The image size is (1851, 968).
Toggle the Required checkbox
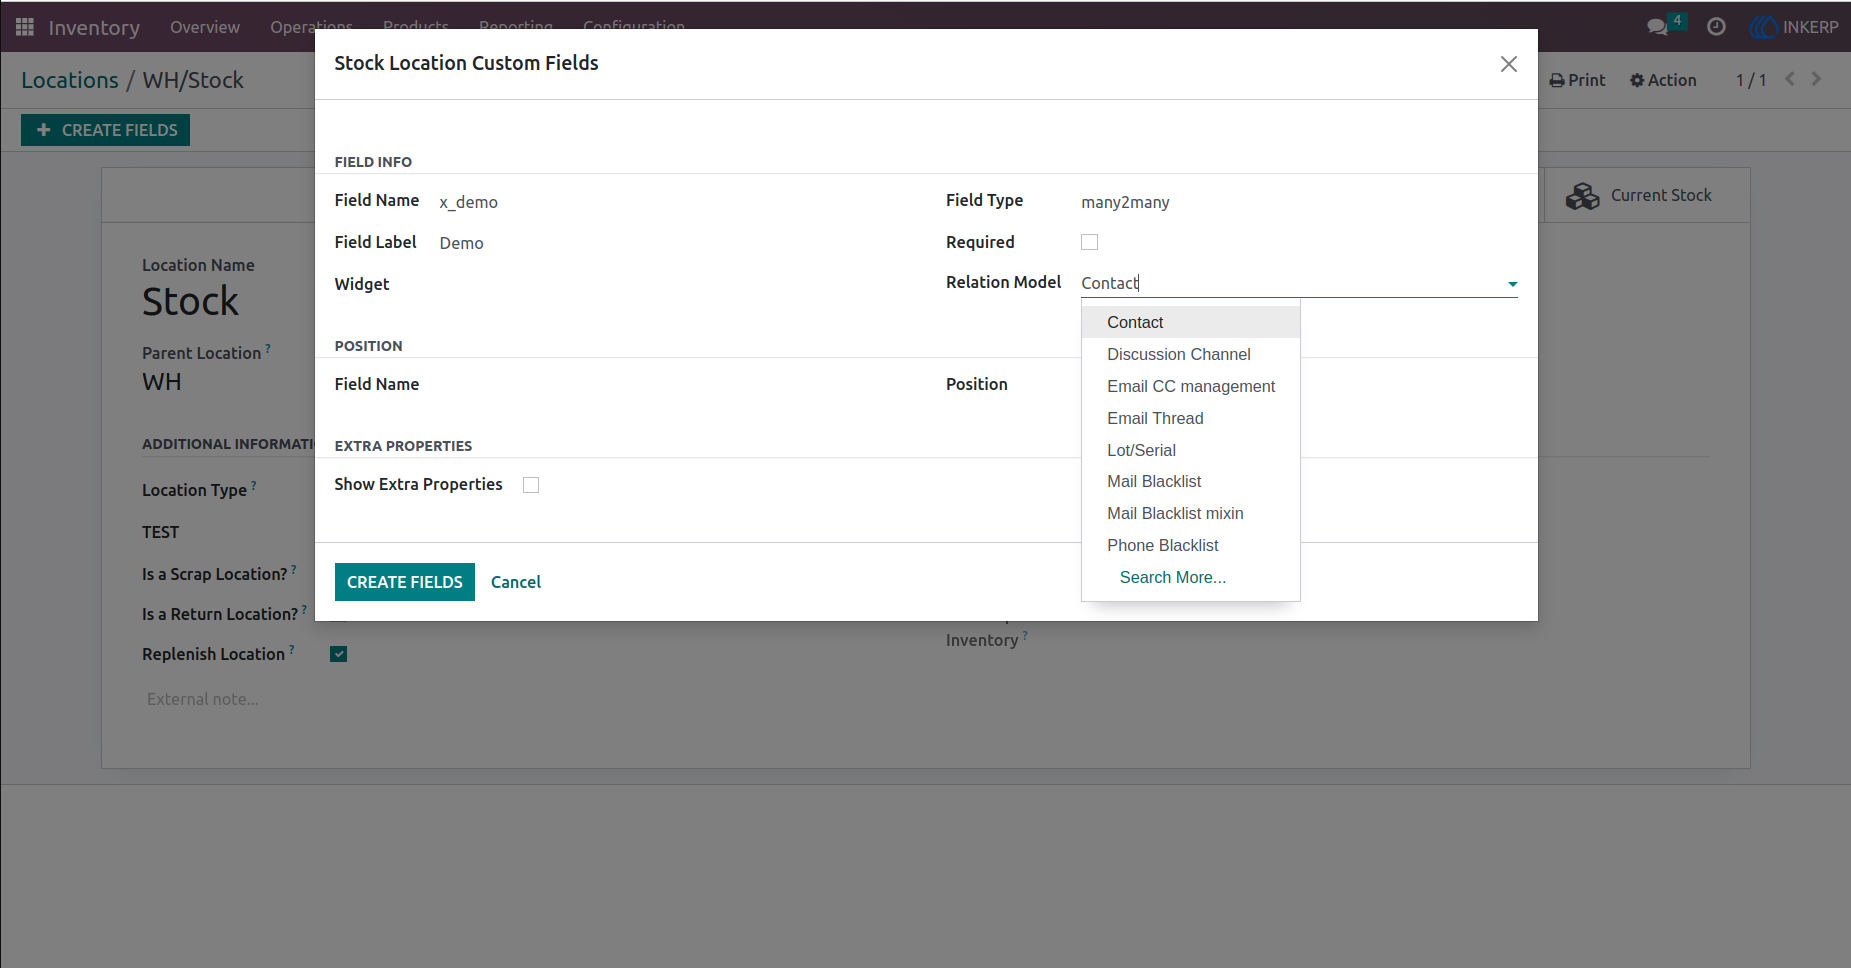[x=1090, y=242]
